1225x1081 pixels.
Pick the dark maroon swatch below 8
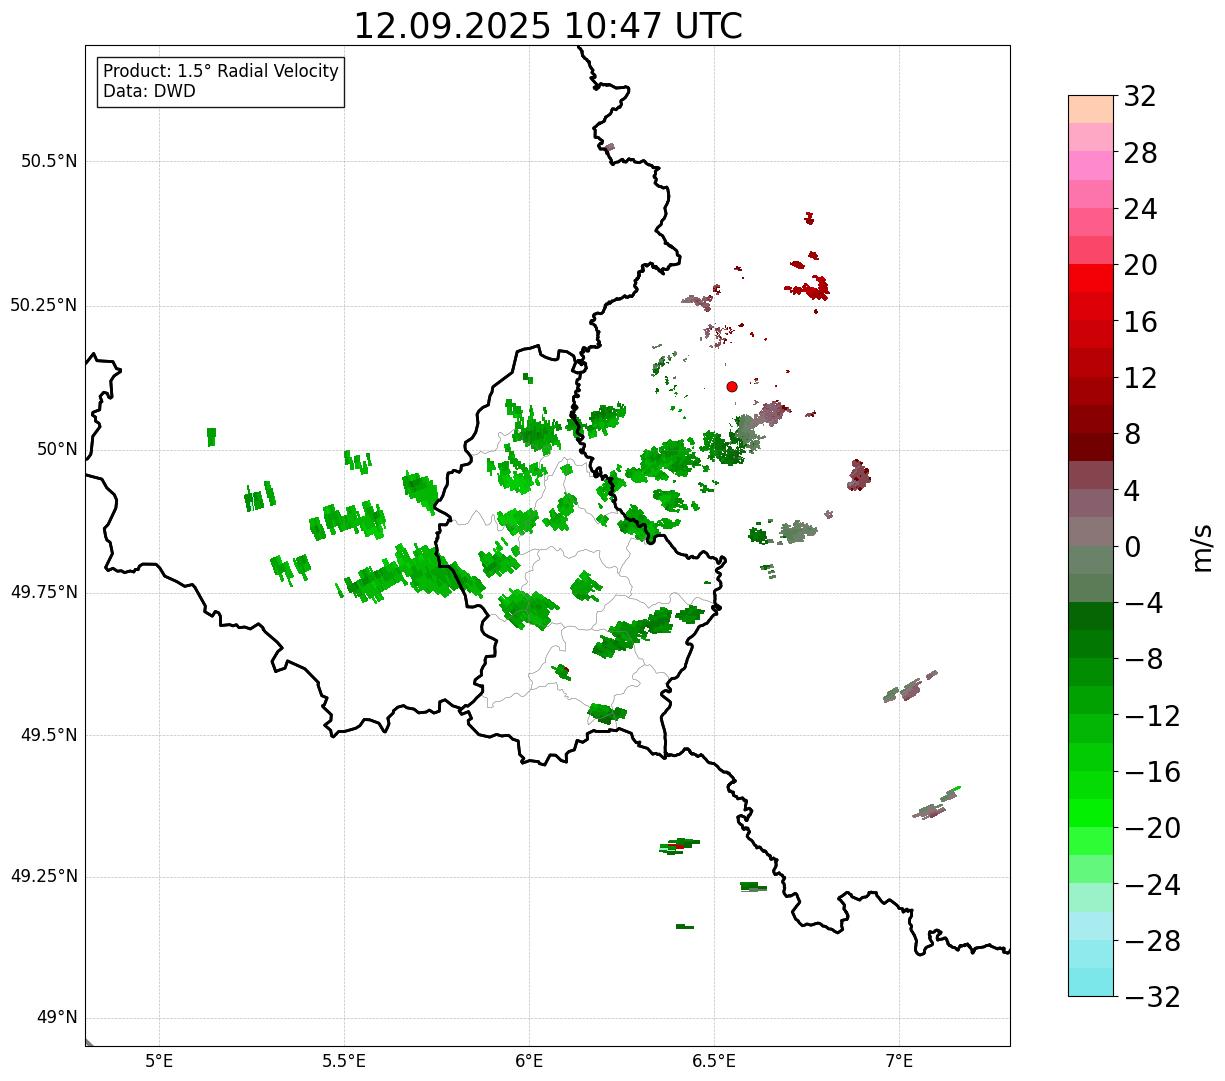[x=1091, y=447]
